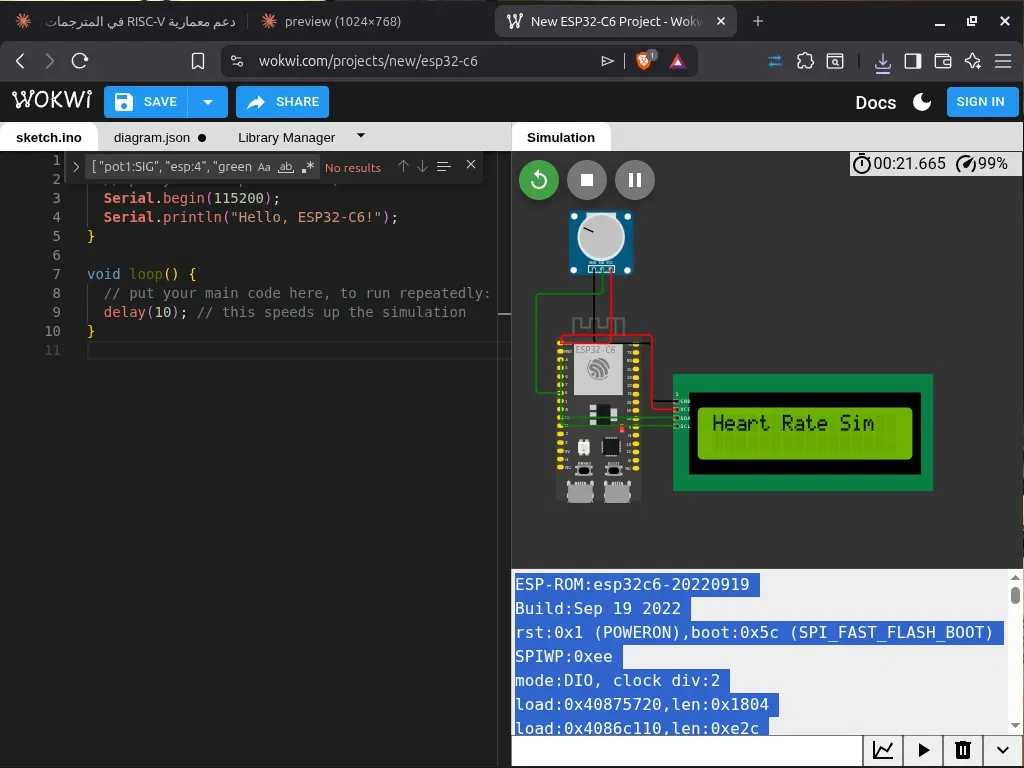
Task: Go to next find match
Action: tap(422, 167)
